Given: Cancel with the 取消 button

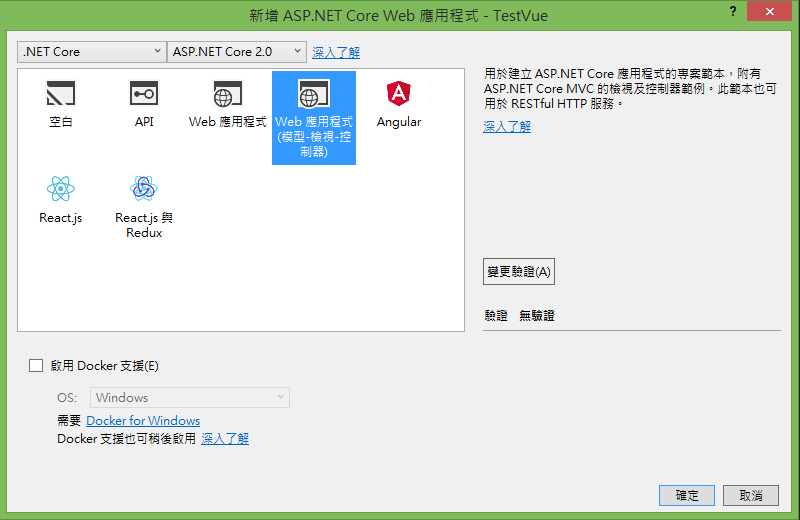Looking at the screenshot, I should tap(751, 495).
